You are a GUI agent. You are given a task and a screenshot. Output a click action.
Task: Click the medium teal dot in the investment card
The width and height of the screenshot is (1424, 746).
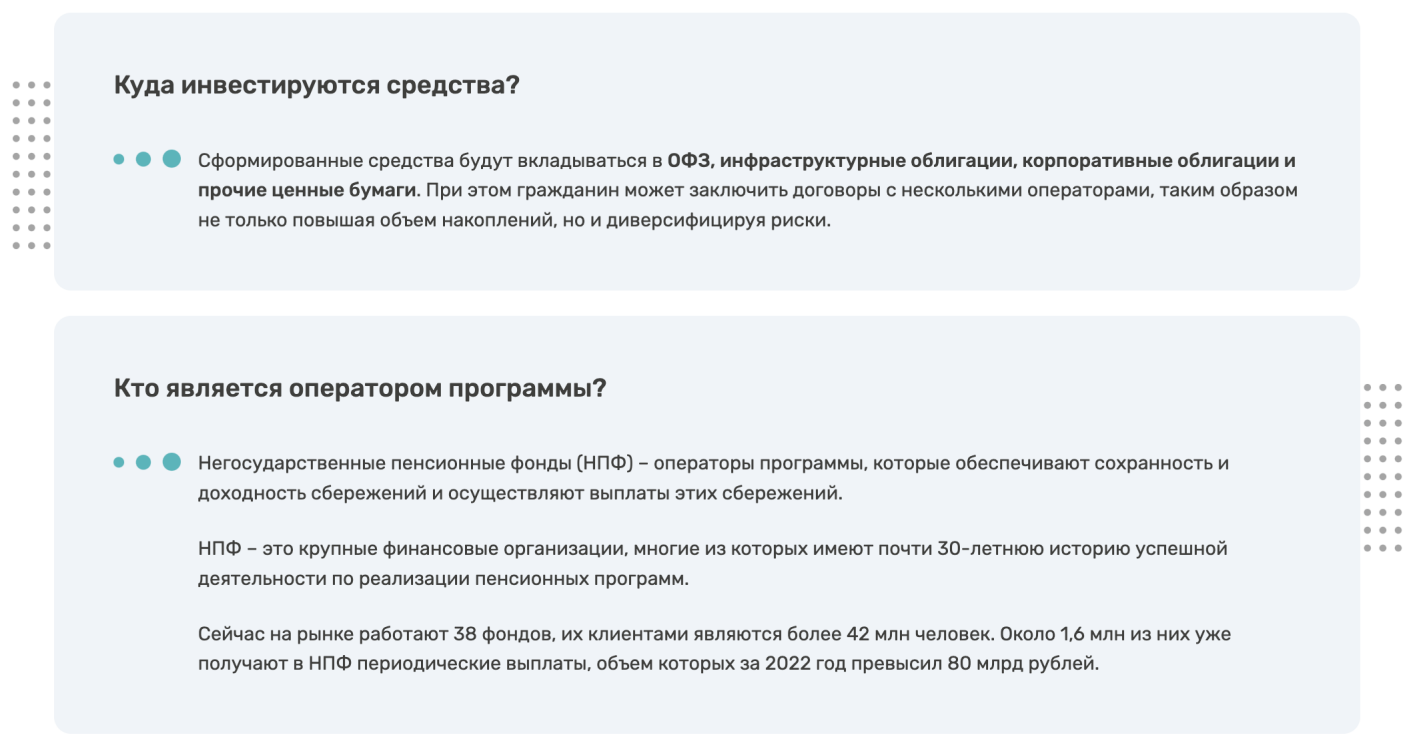[143, 159]
